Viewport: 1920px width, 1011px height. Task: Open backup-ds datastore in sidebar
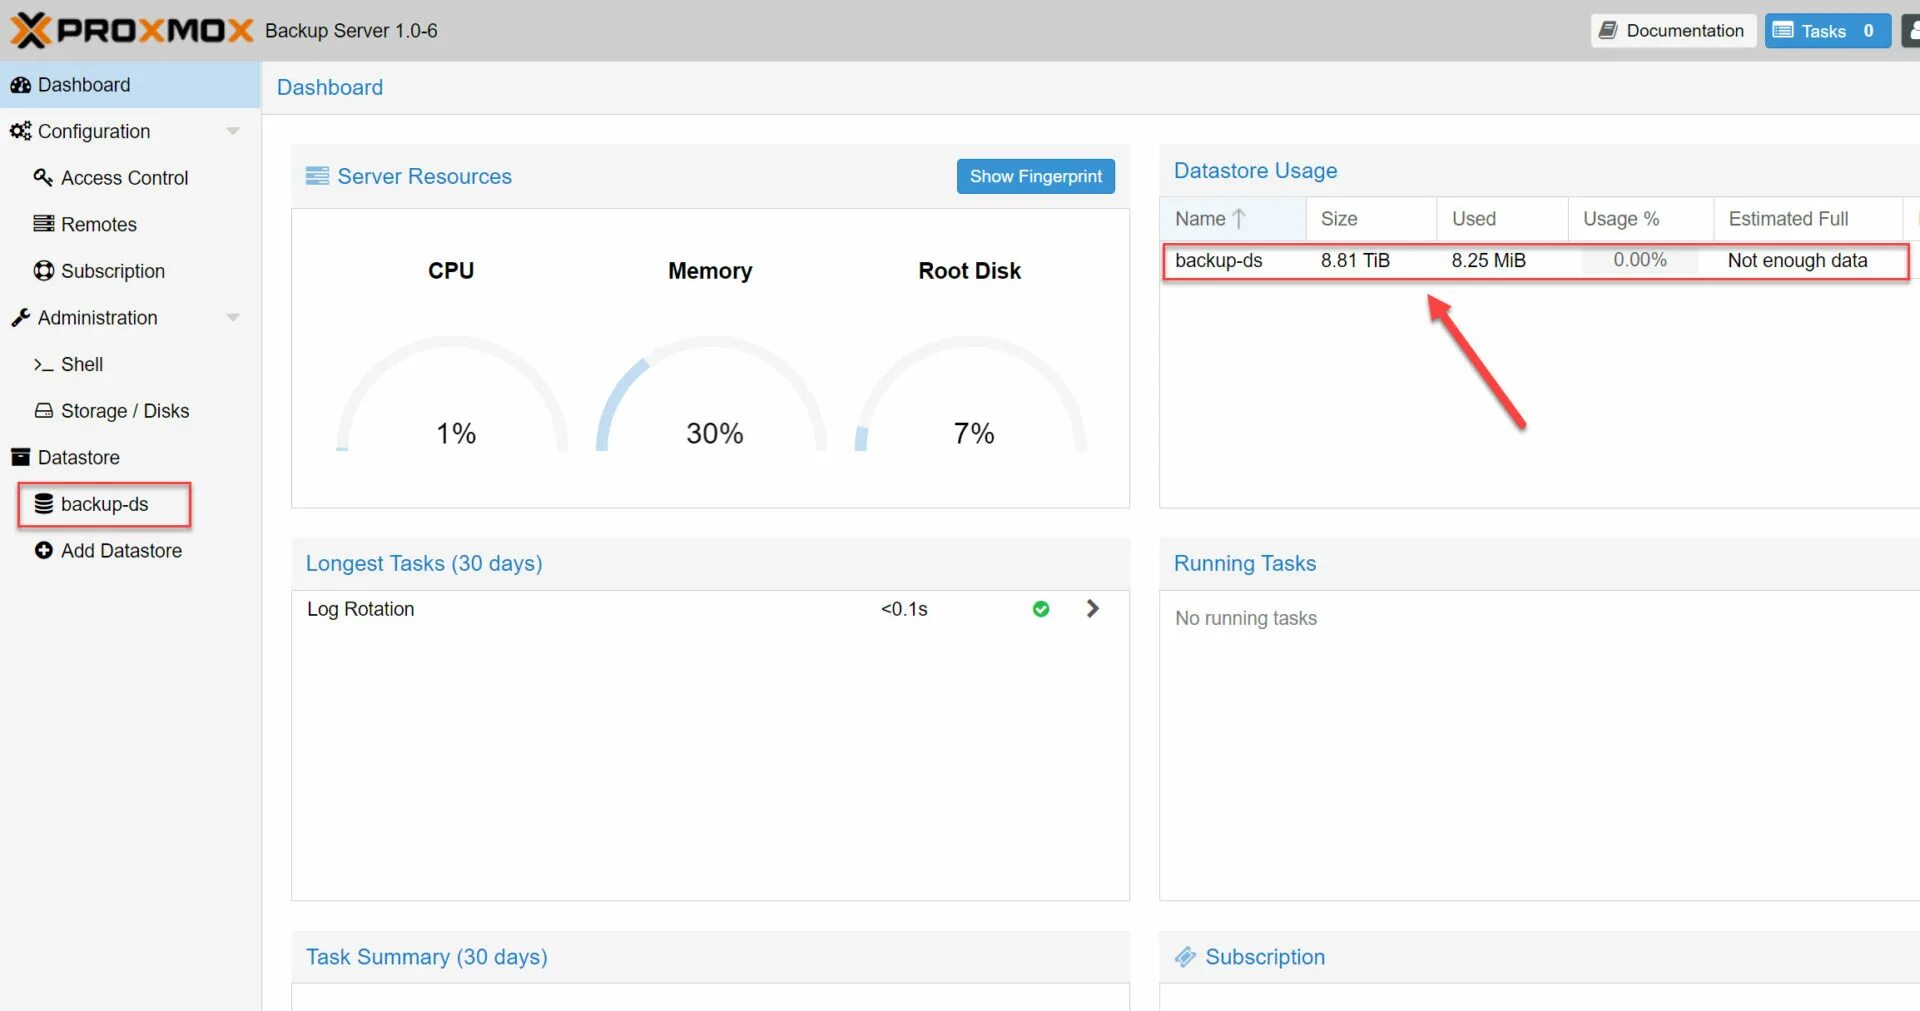point(104,504)
